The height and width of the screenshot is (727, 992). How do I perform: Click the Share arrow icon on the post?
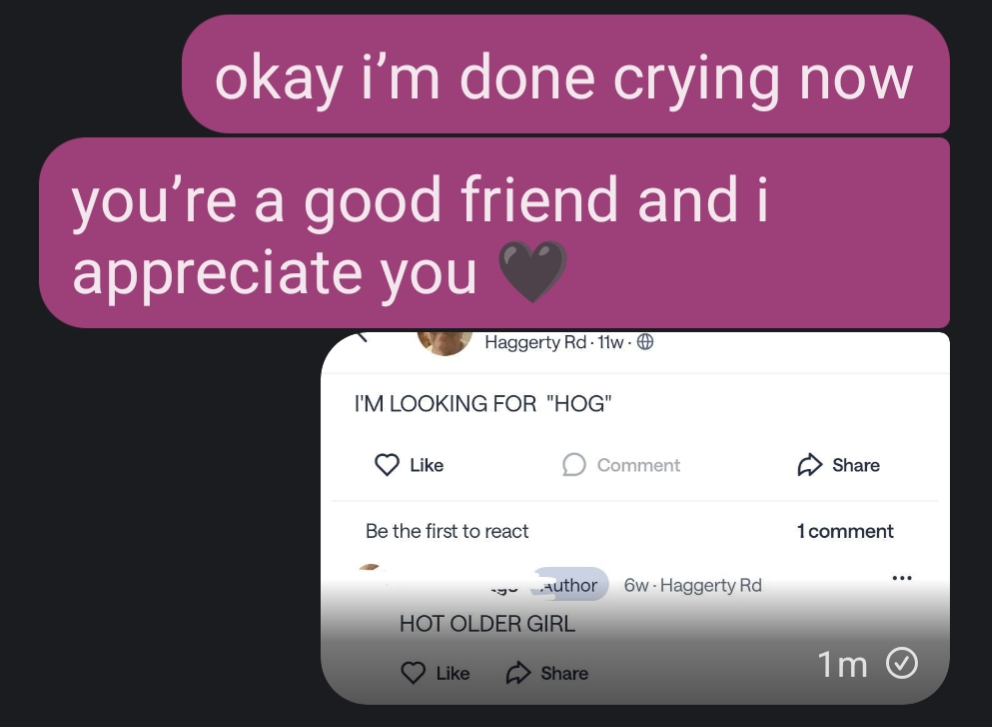pyautogui.click(x=809, y=465)
